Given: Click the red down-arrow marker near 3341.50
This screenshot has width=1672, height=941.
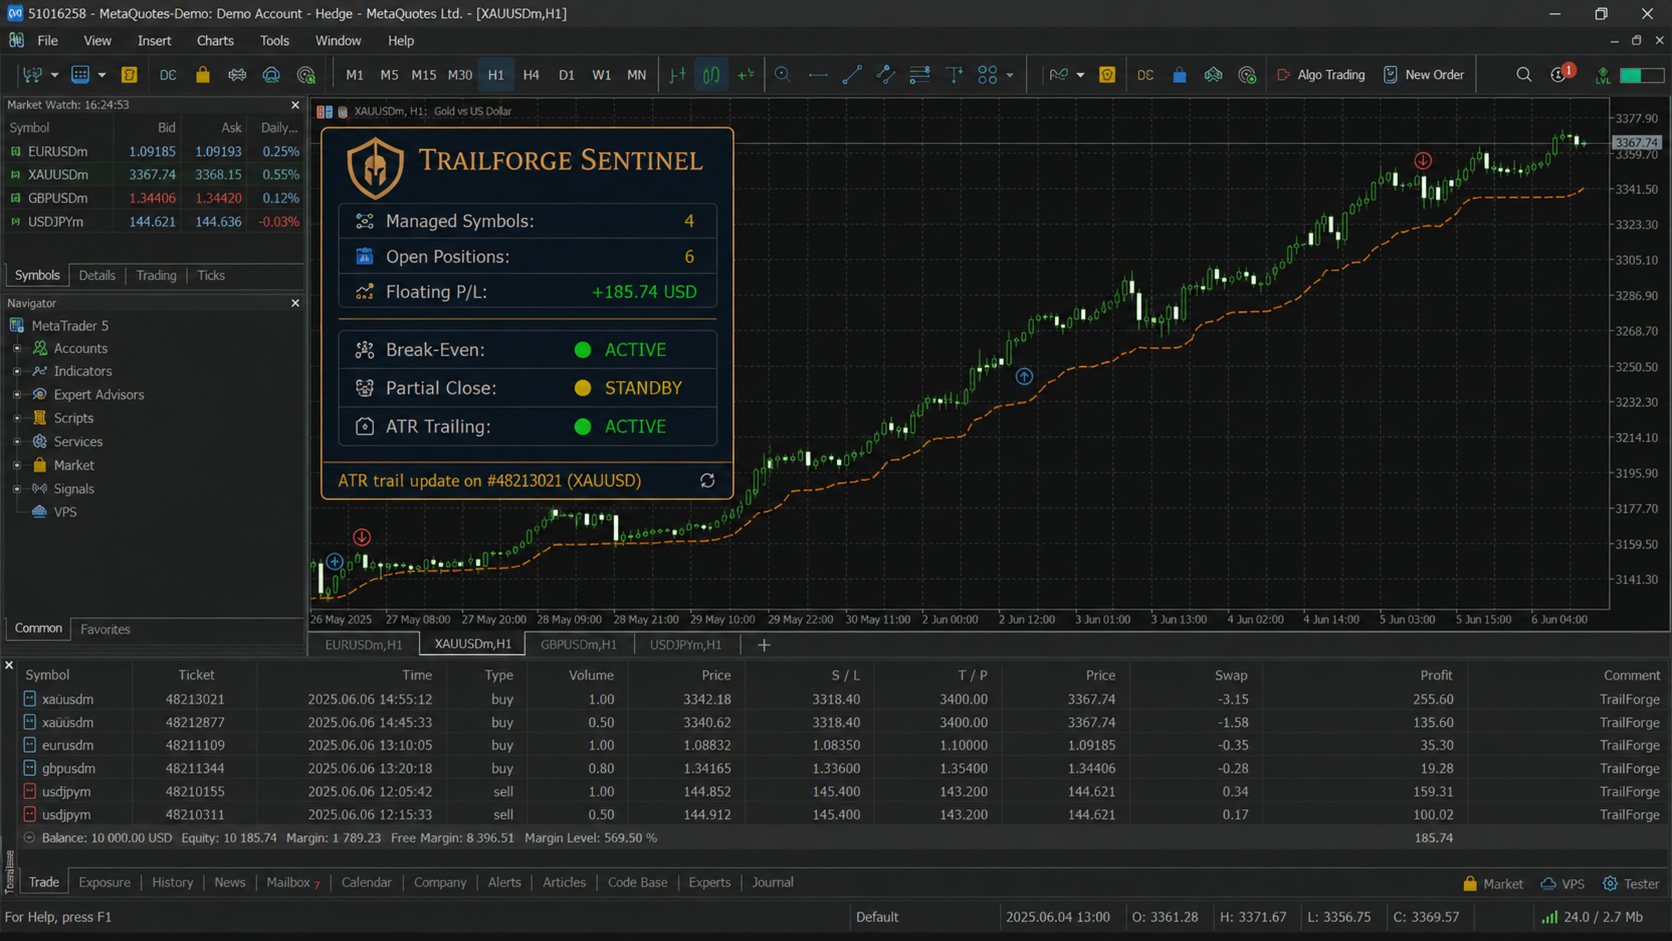Looking at the screenshot, I should pos(1423,161).
